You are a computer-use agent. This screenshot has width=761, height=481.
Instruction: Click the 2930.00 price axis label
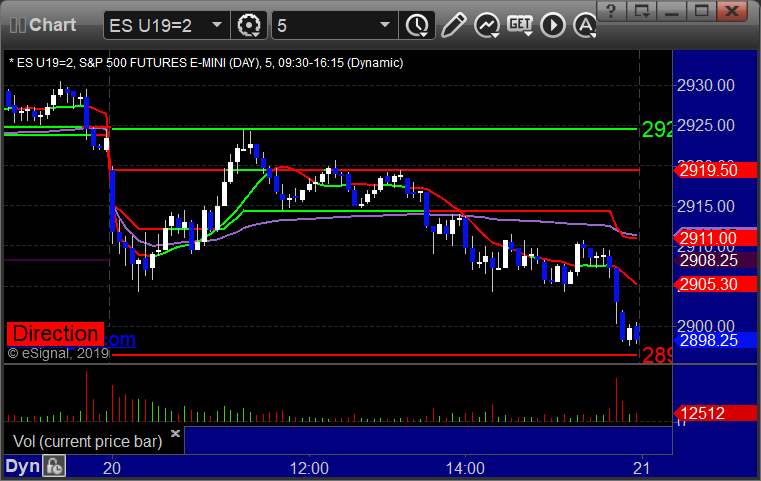706,85
